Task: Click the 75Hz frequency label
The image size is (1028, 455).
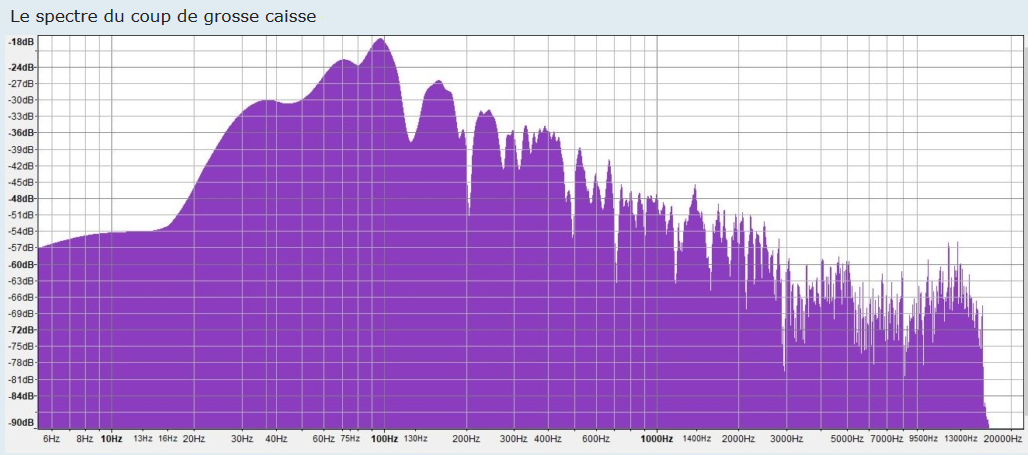Action: pos(350,438)
